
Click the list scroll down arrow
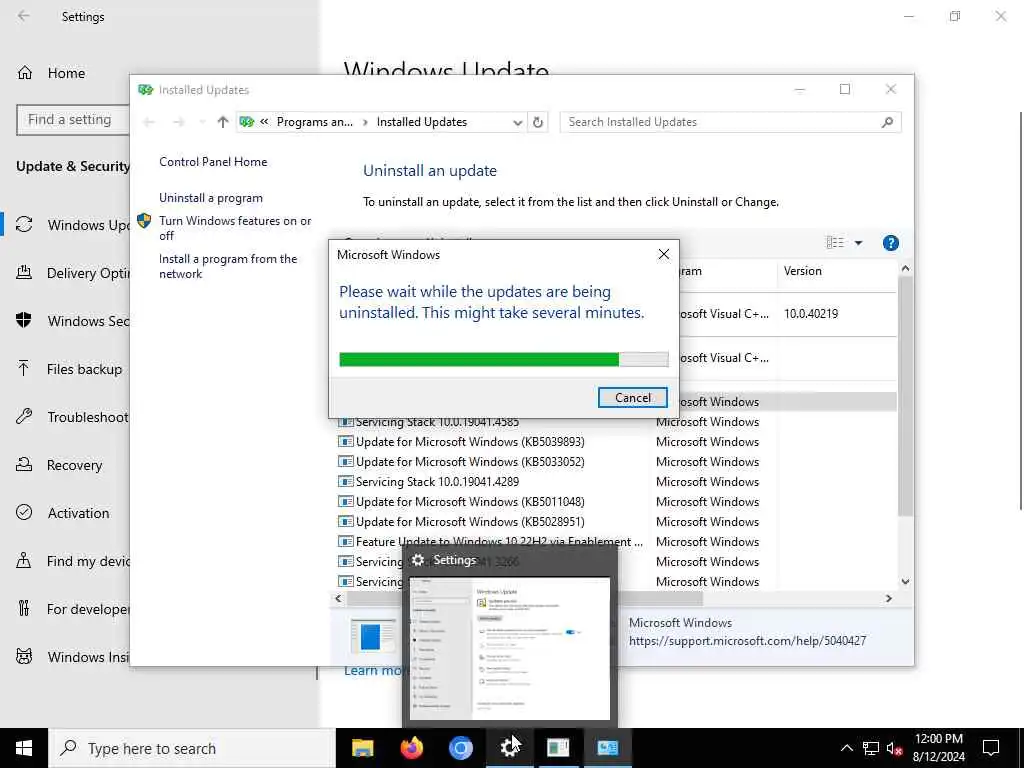click(905, 581)
